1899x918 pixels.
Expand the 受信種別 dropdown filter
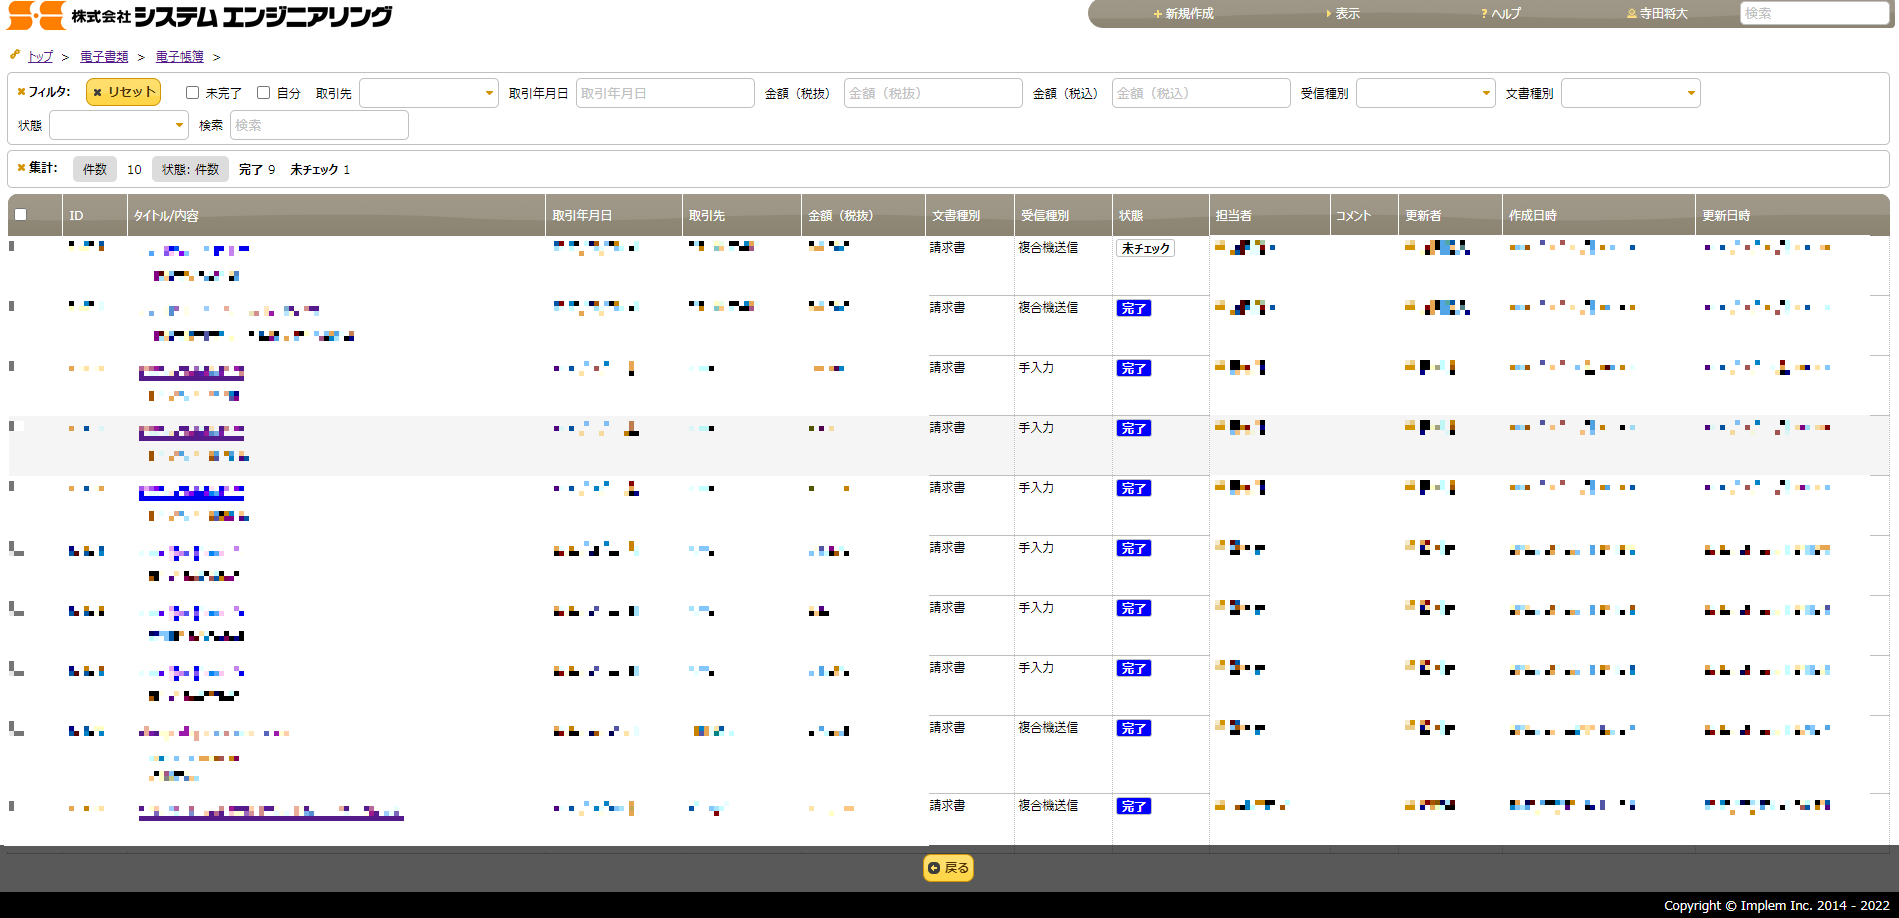(1426, 93)
